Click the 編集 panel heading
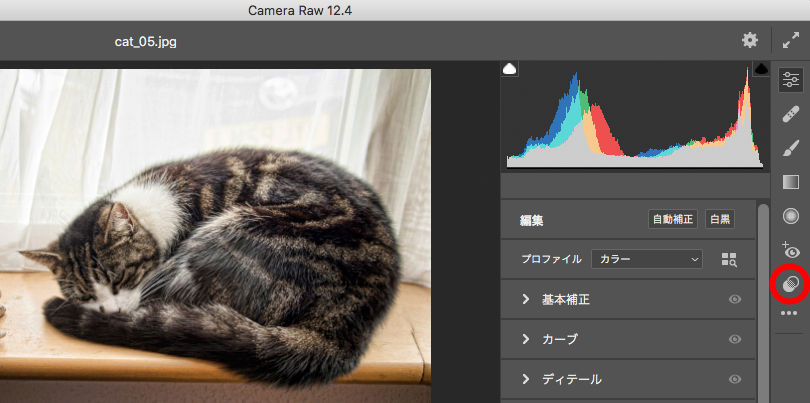The height and width of the screenshot is (403, 810). (x=532, y=221)
